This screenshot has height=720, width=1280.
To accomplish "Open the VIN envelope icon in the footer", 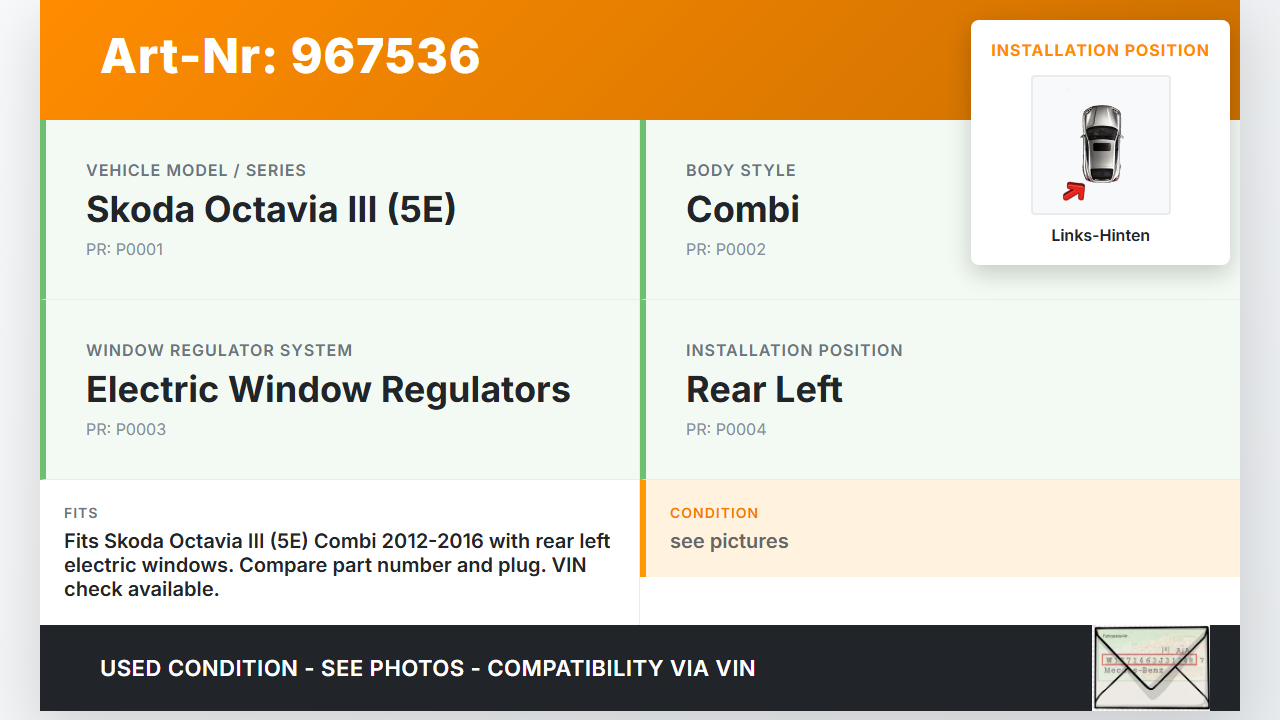I will tap(1151, 667).
